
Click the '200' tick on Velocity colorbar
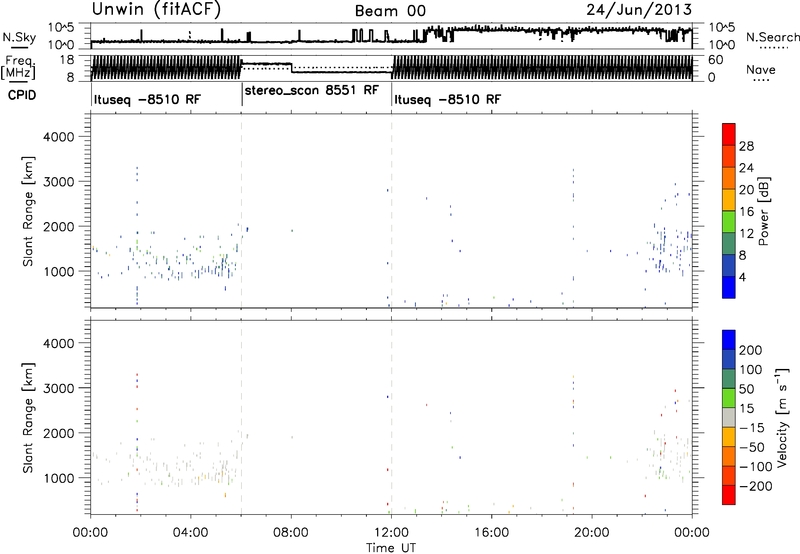(751, 350)
